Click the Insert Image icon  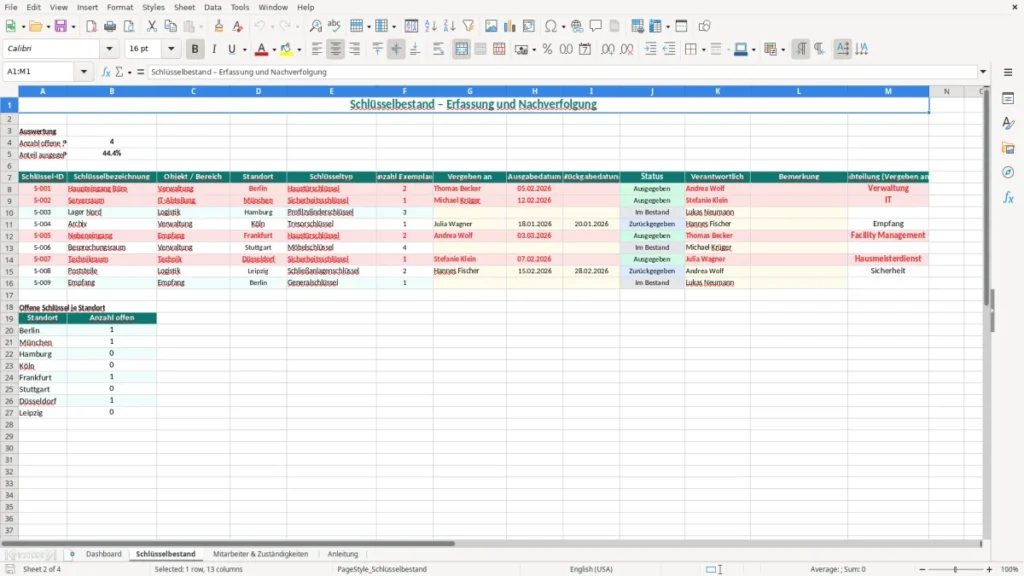pyautogui.click(x=491, y=26)
